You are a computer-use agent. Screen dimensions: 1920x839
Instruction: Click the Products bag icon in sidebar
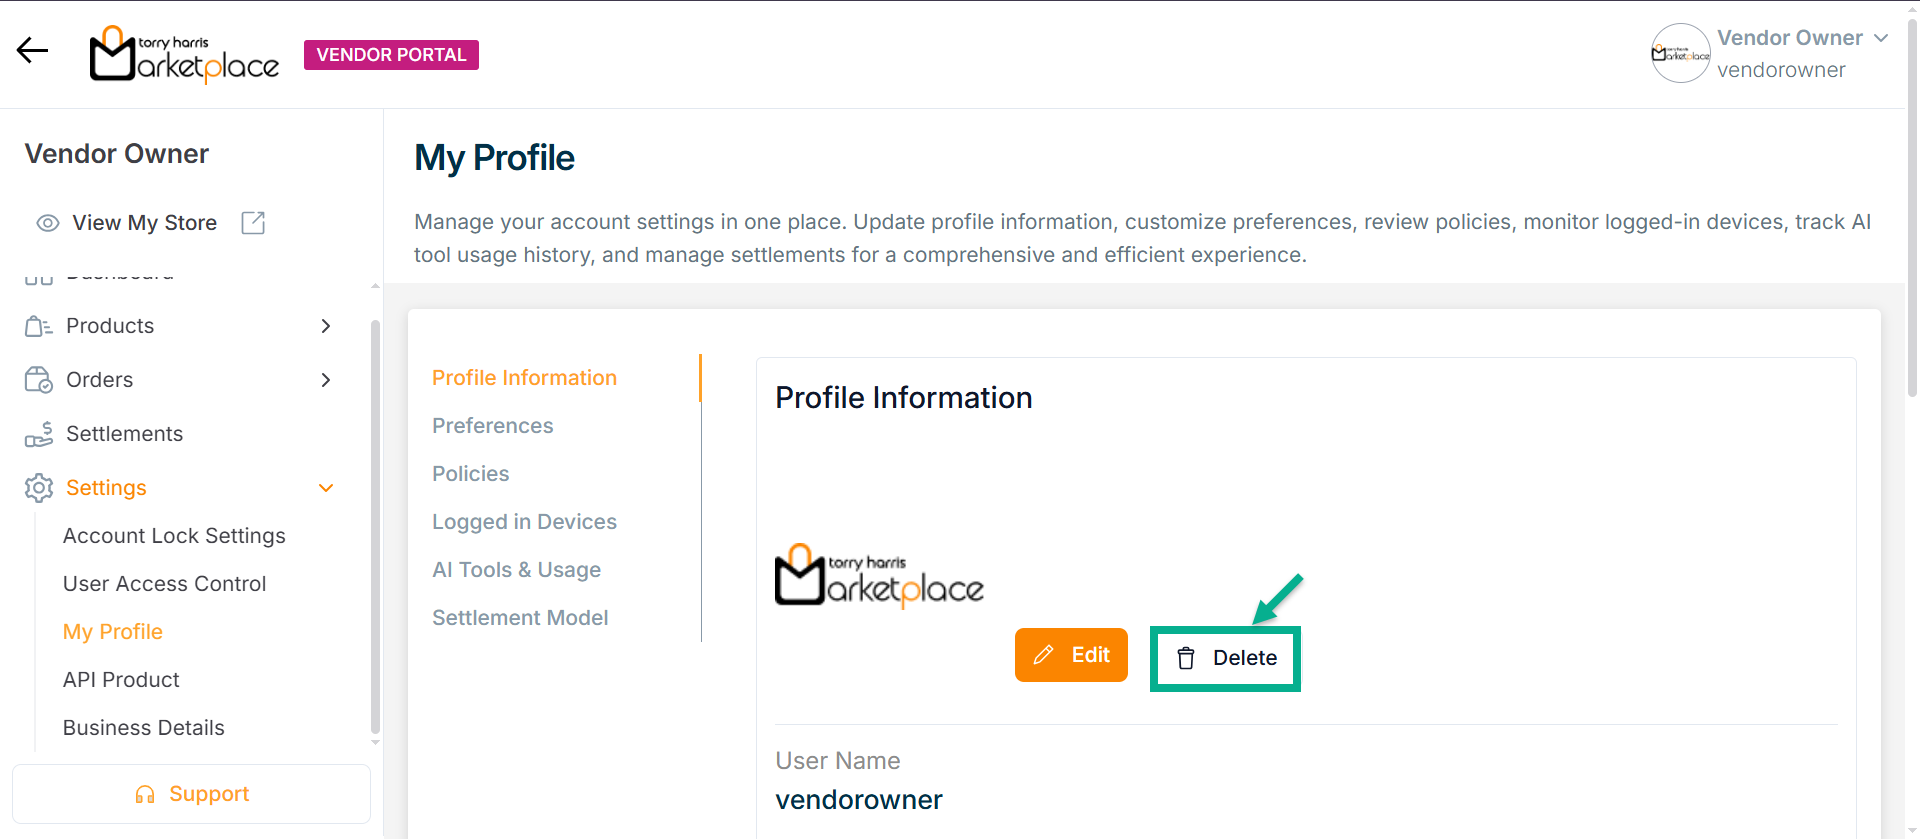38,326
